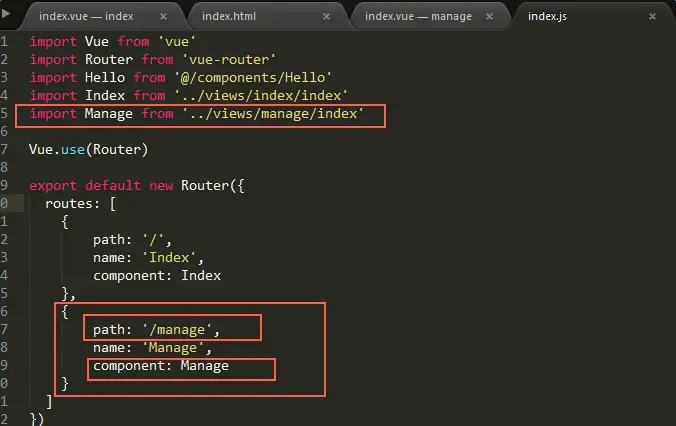
Task: Click 'vue' string on line 1
Action: [177, 42]
